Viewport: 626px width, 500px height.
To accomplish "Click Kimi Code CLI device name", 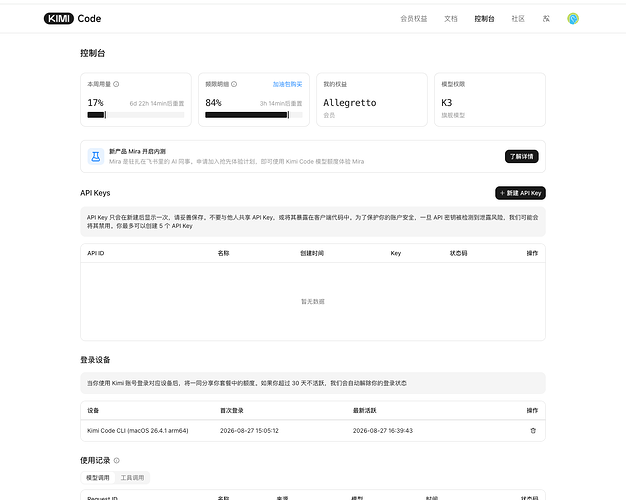I will (138, 431).
